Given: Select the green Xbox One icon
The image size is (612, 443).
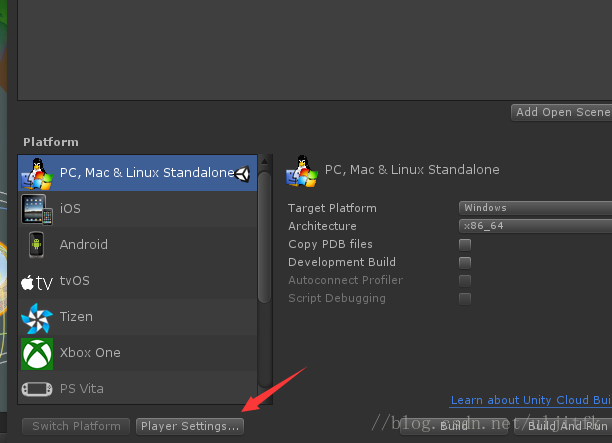Looking at the screenshot, I should tap(37, 354).
